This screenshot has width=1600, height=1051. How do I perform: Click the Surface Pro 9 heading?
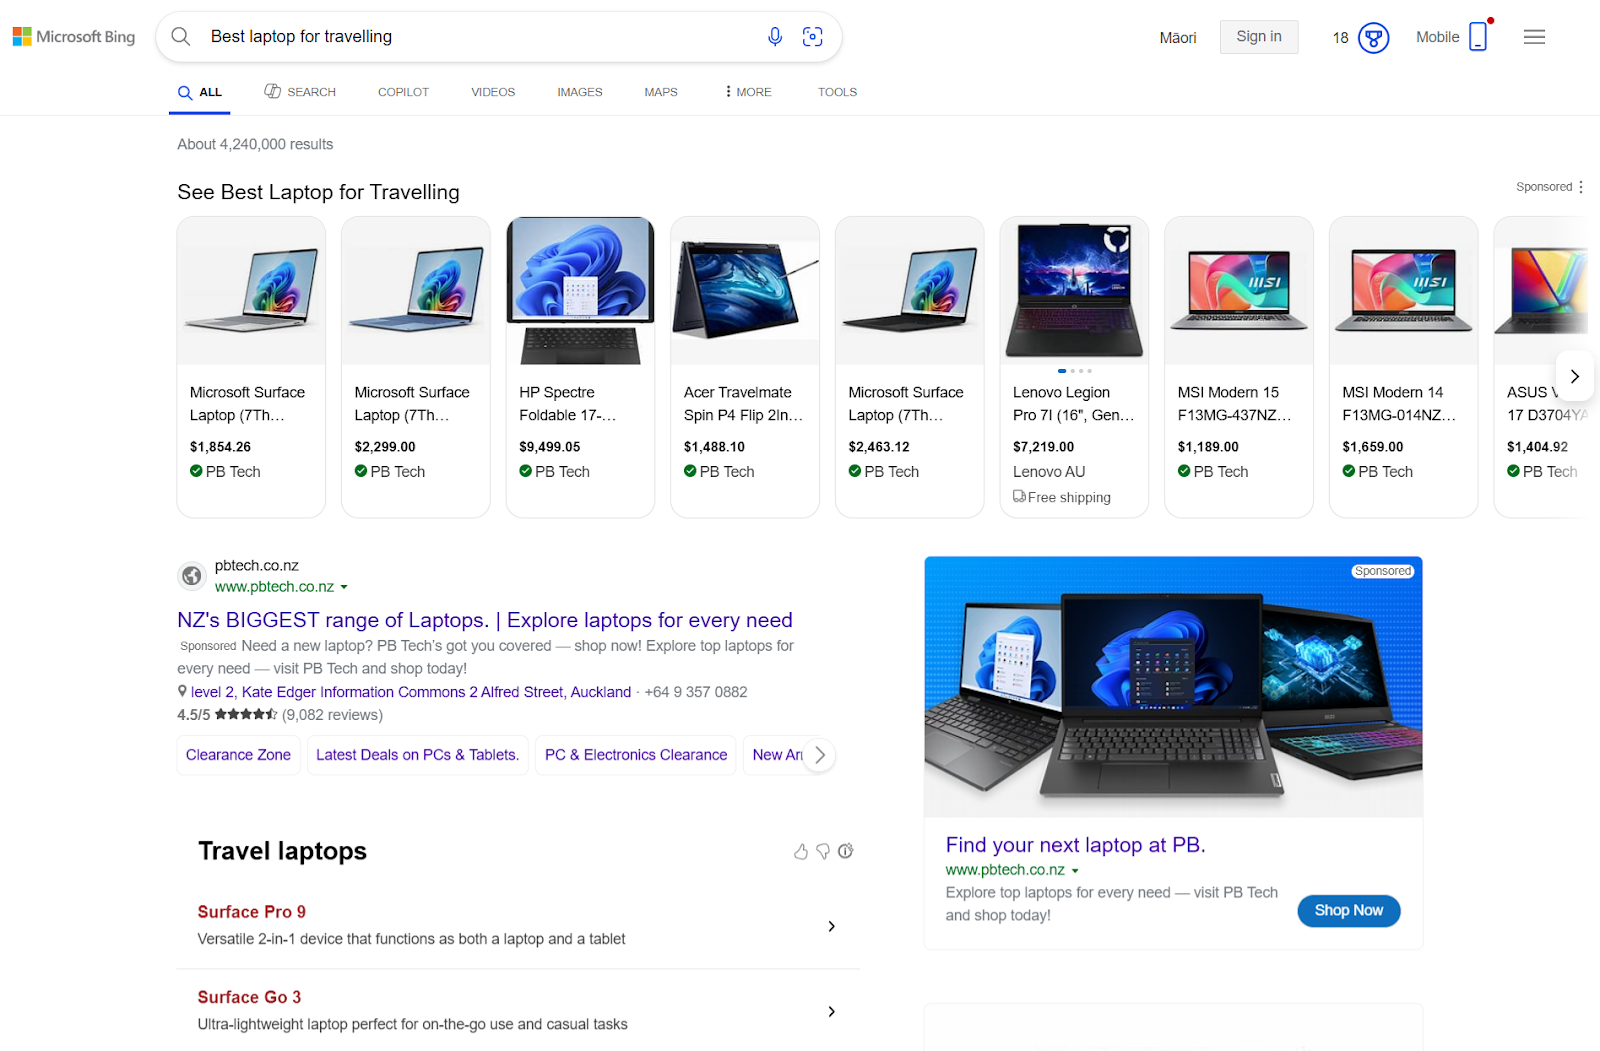pos(252,912)
